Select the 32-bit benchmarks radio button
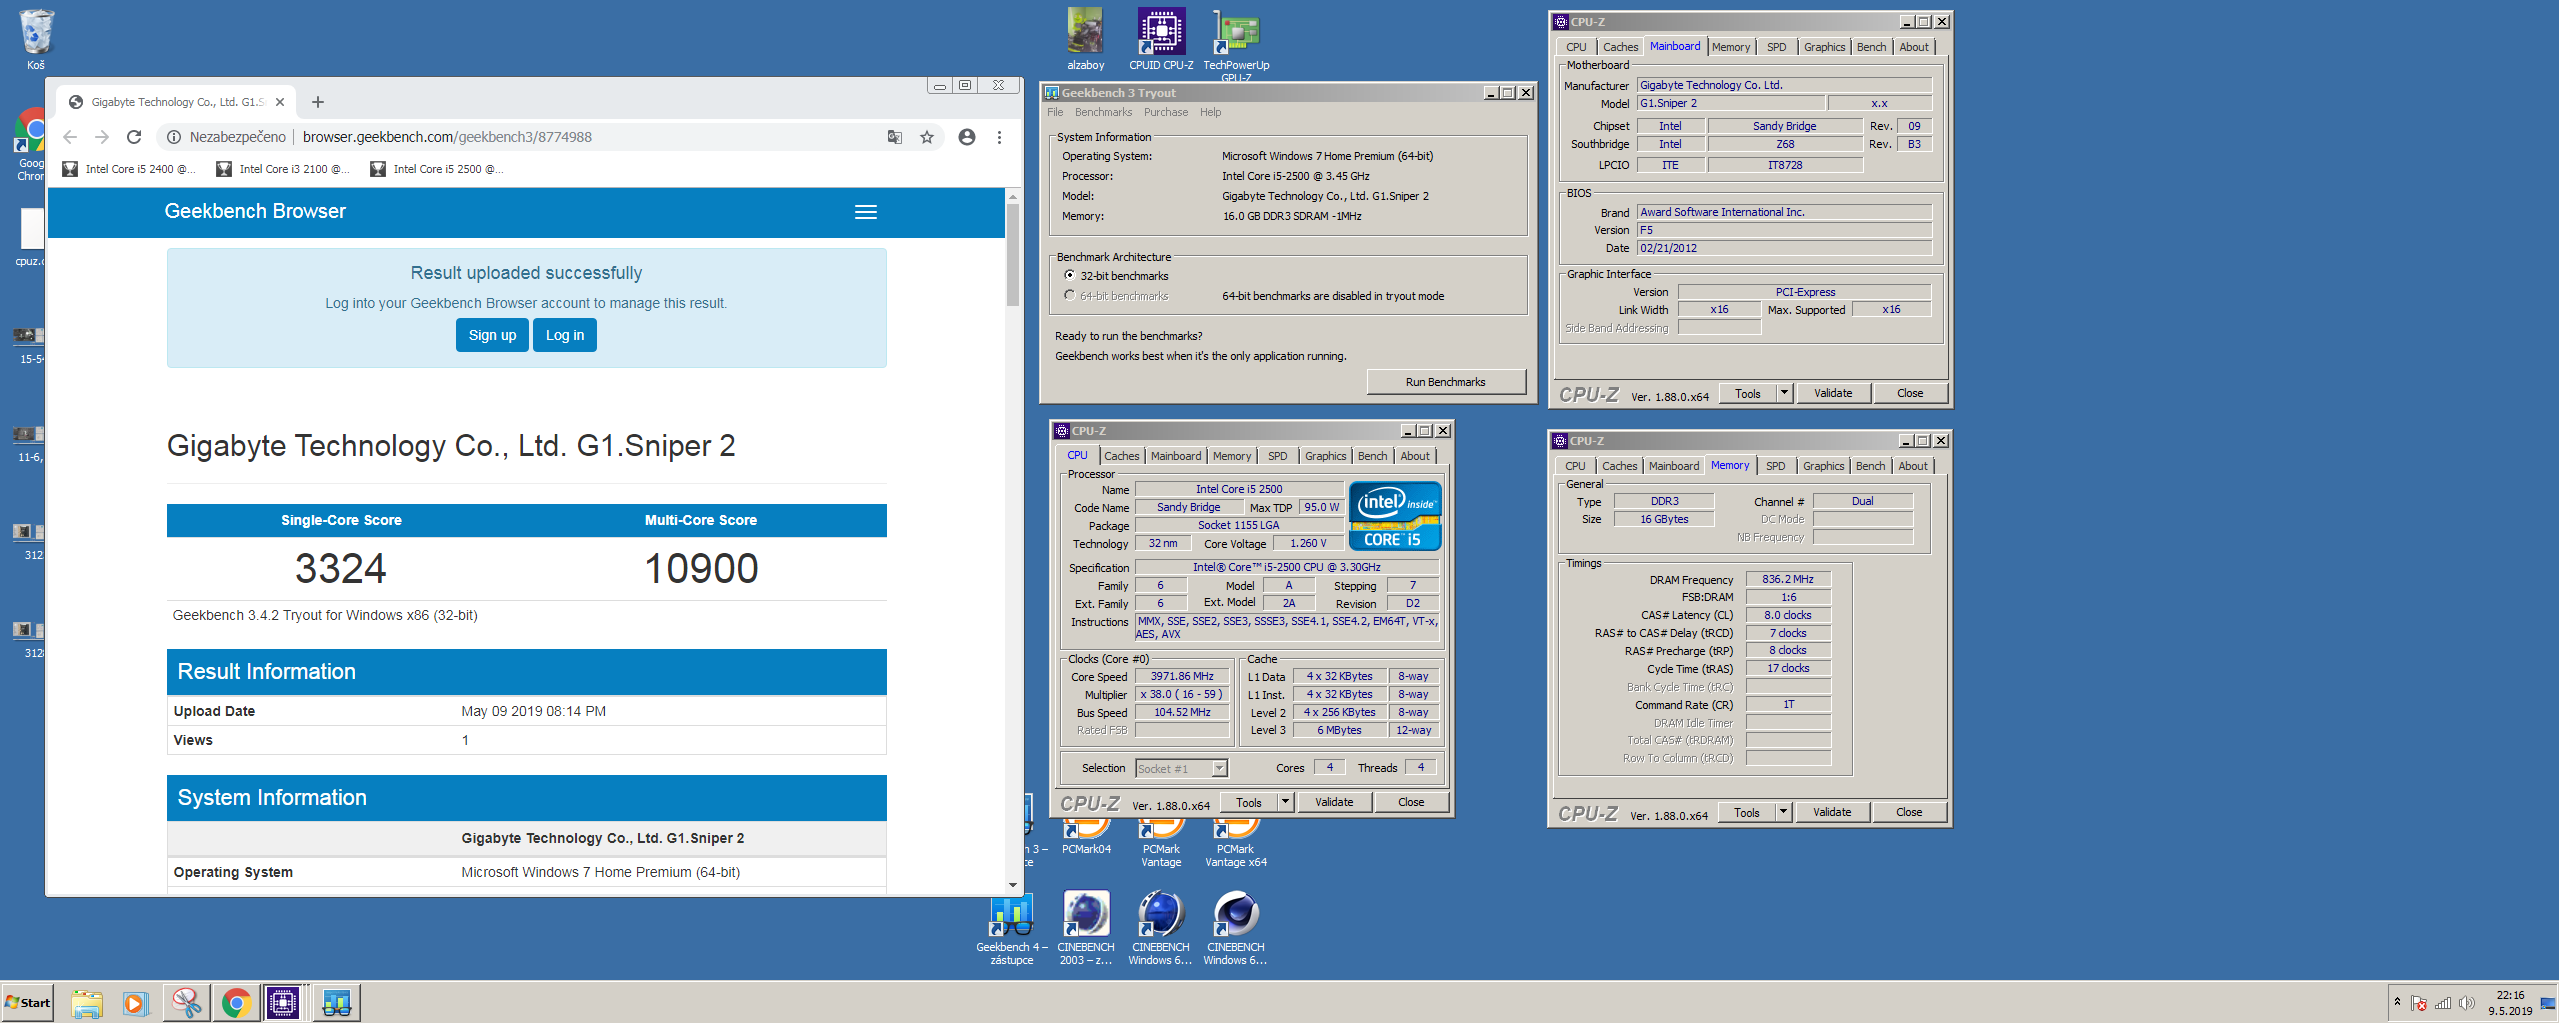The height and width of the screenshot is (1023, 2559). click(1070, 275)
